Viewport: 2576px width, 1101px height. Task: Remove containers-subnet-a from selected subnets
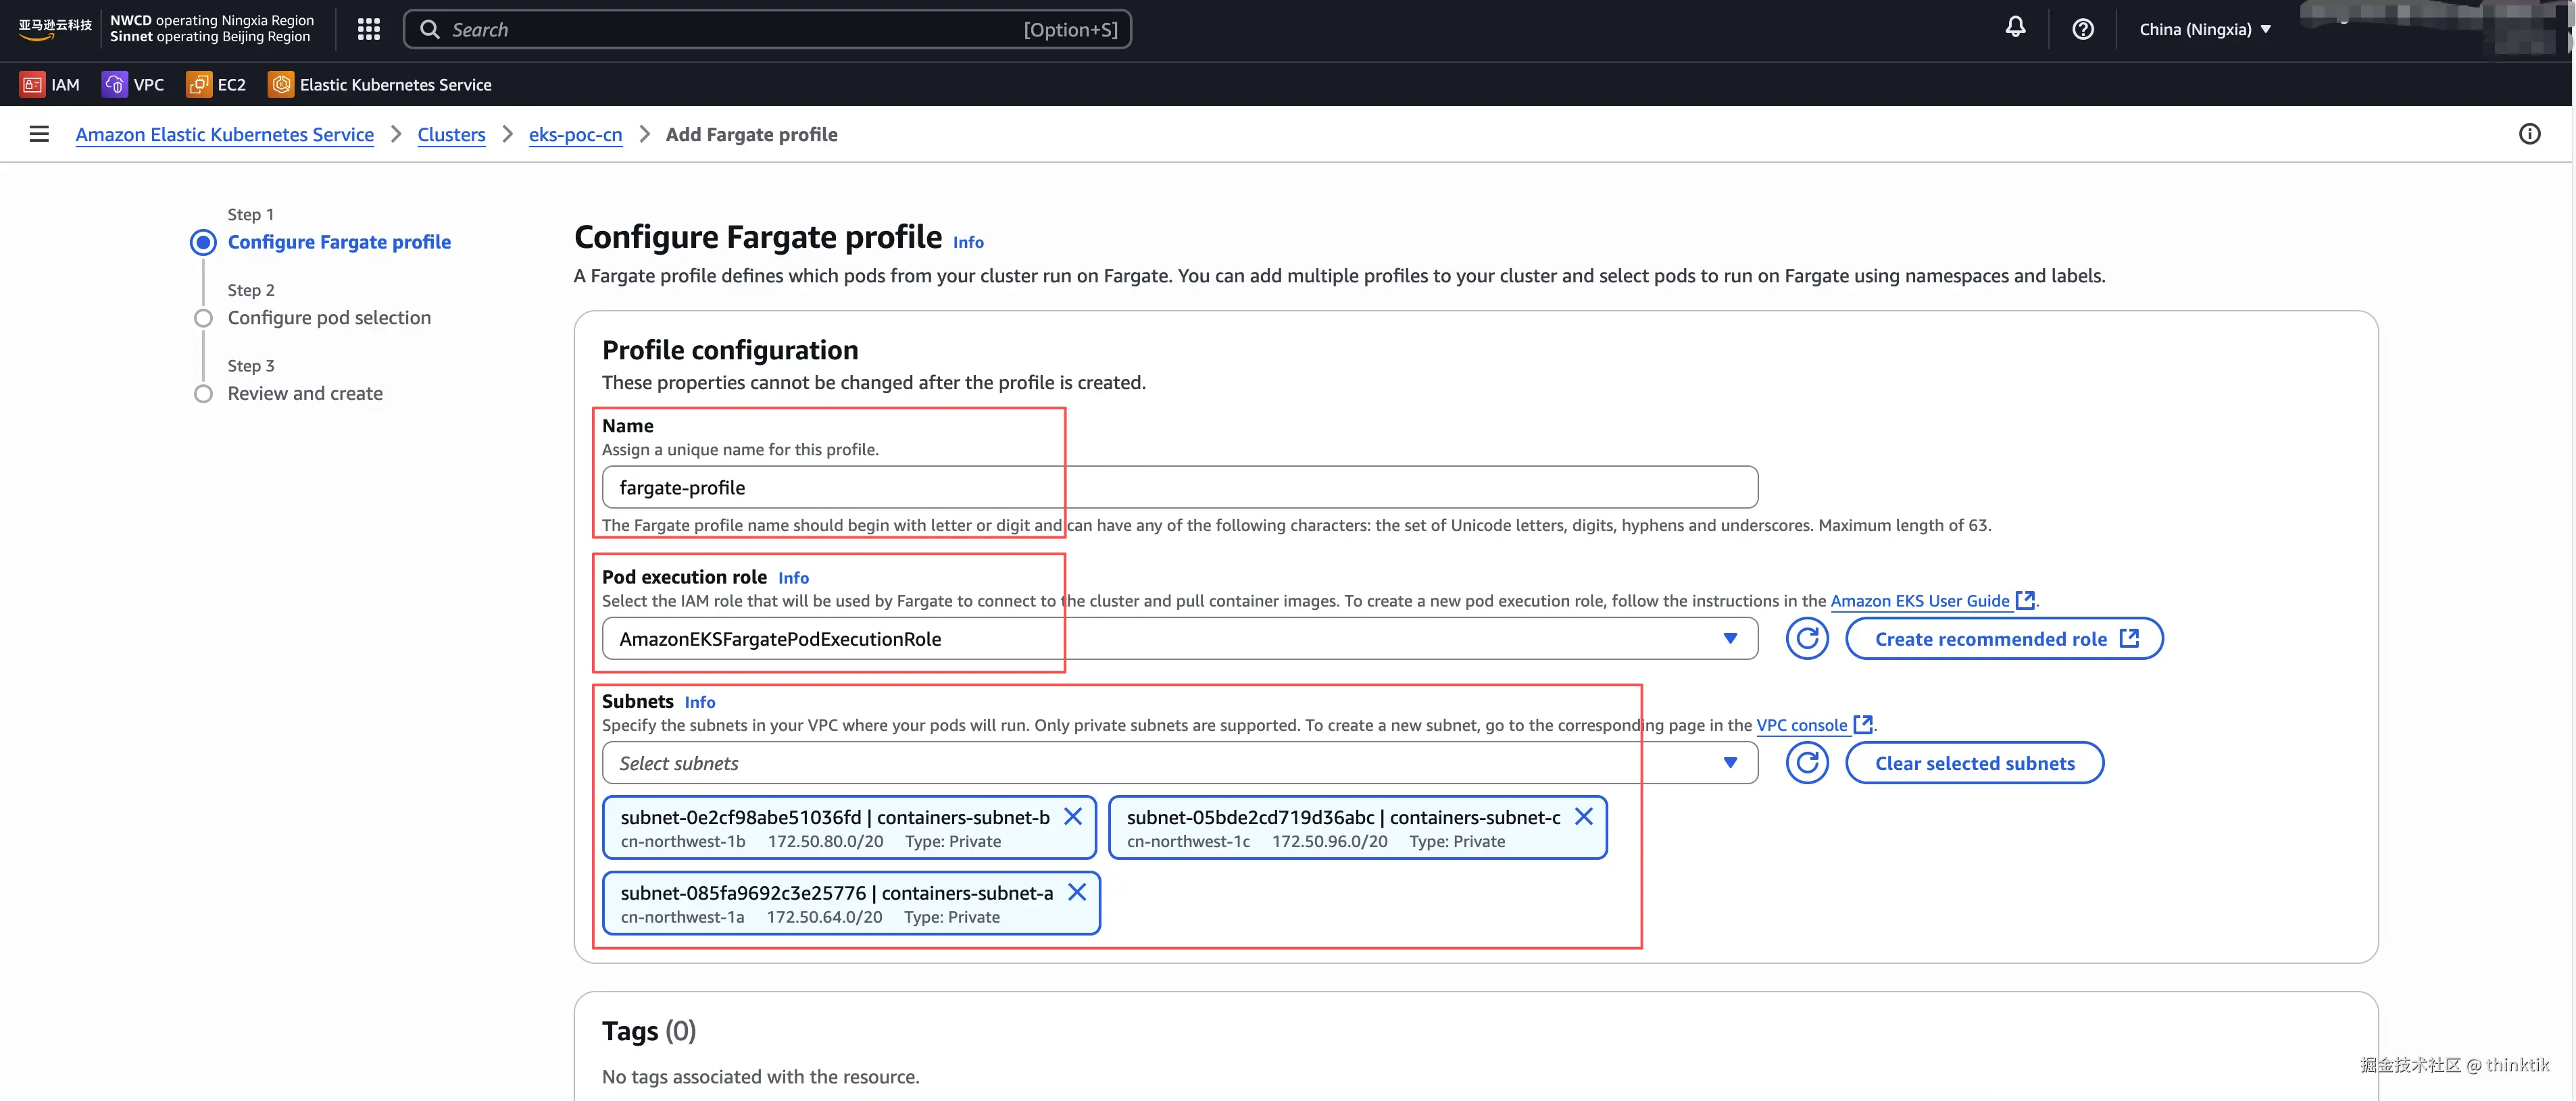[1076, 892]
